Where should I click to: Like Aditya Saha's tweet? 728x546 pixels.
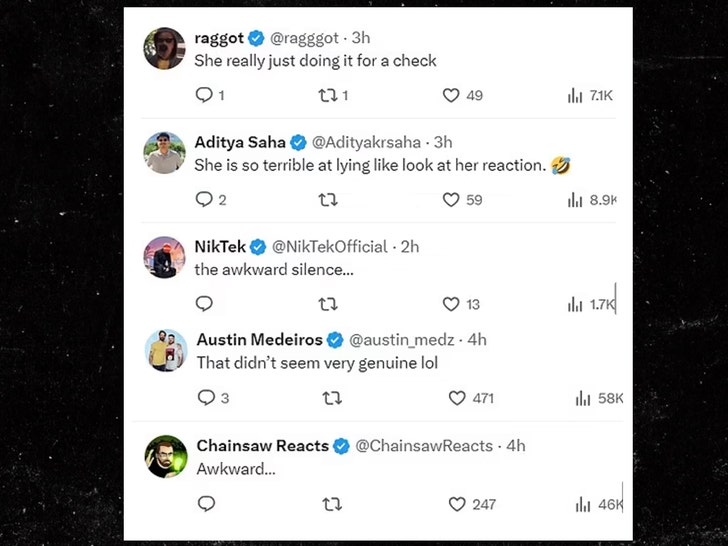tap(451, 199)
